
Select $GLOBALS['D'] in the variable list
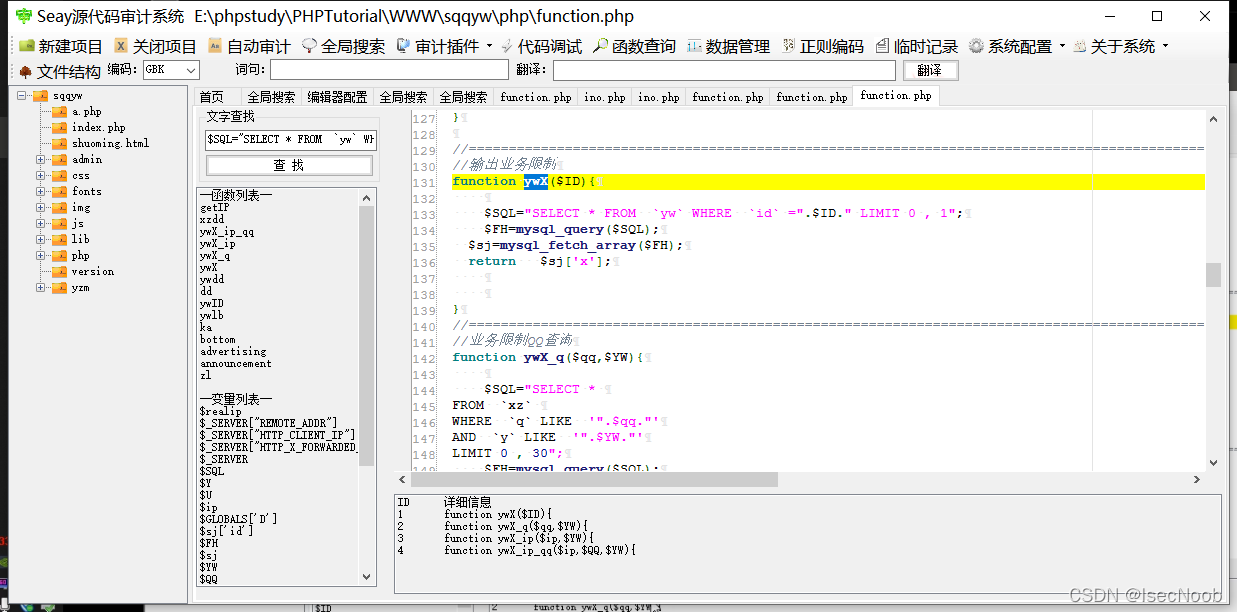238,519
